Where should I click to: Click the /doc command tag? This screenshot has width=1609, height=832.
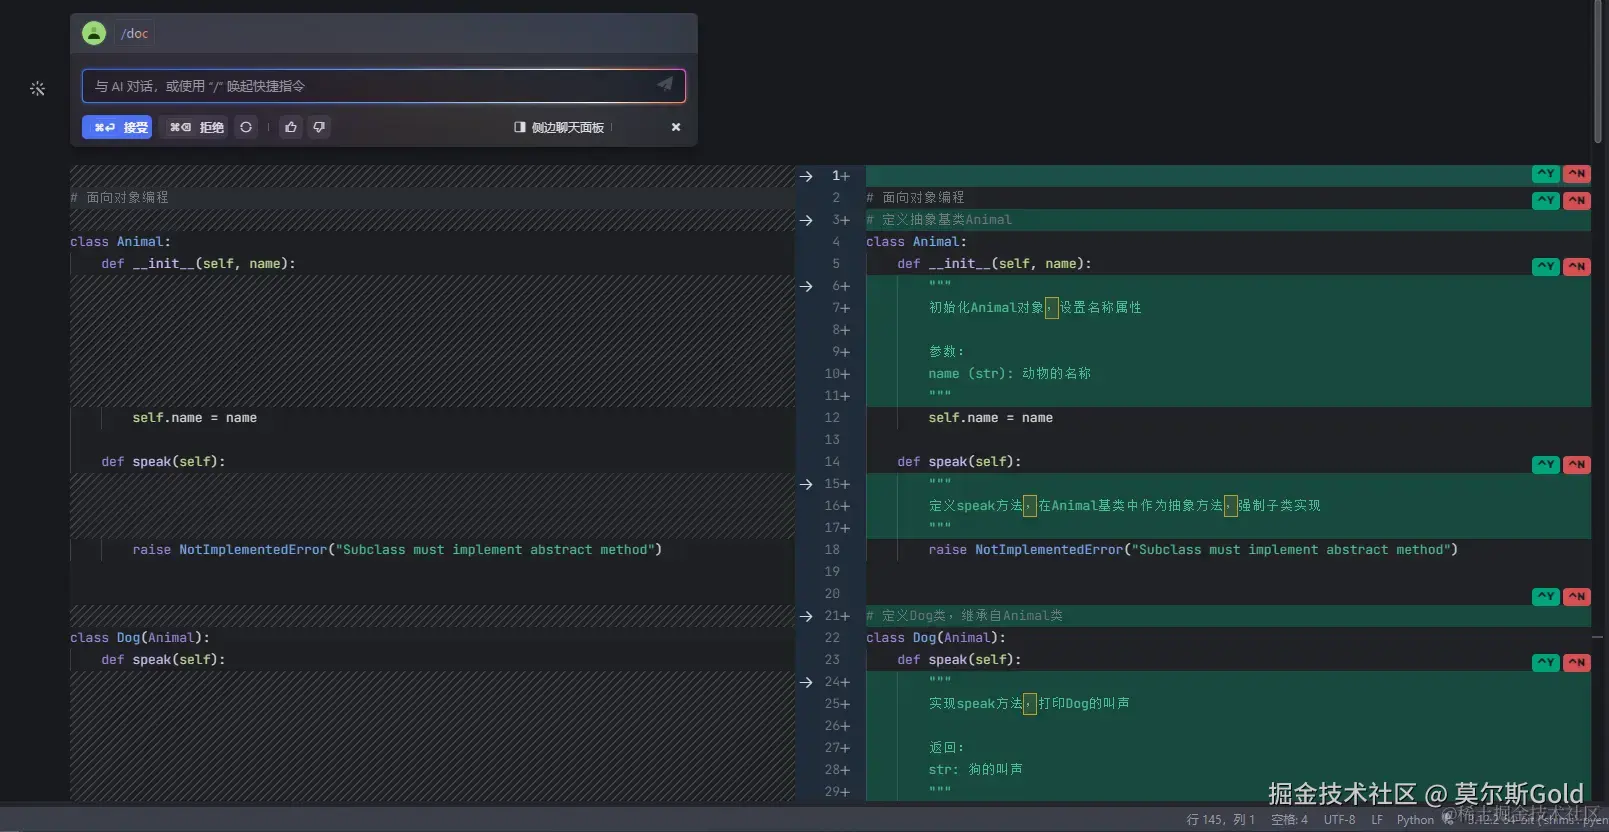135,33
